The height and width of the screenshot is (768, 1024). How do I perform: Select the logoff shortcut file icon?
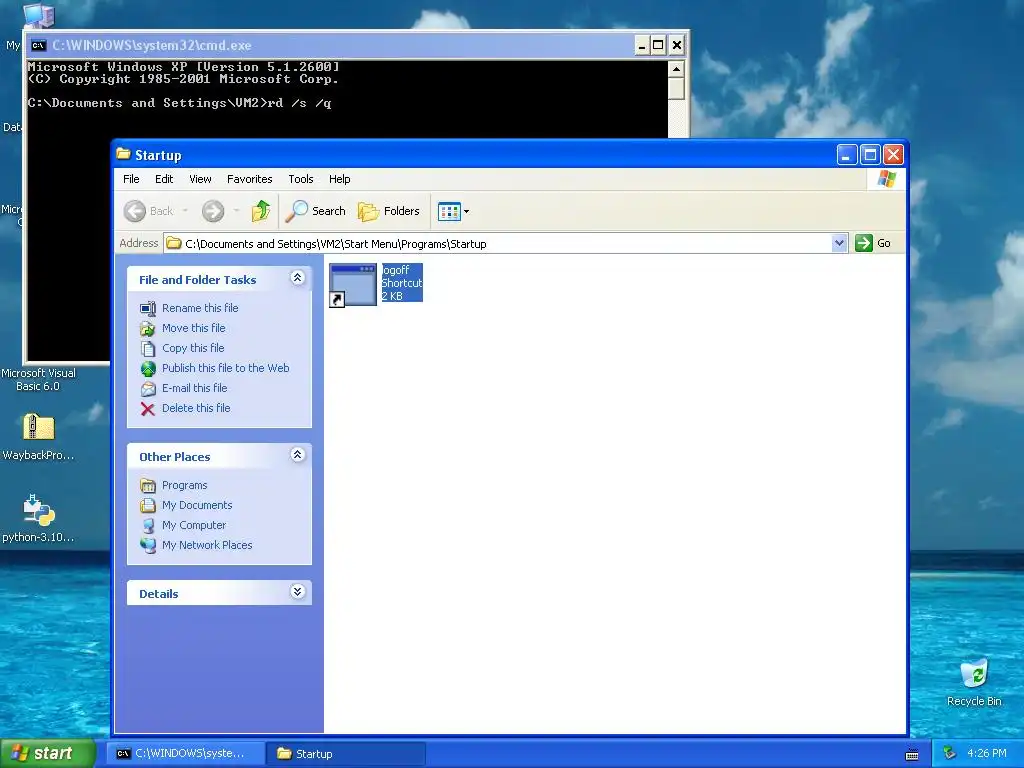point(353,285)
